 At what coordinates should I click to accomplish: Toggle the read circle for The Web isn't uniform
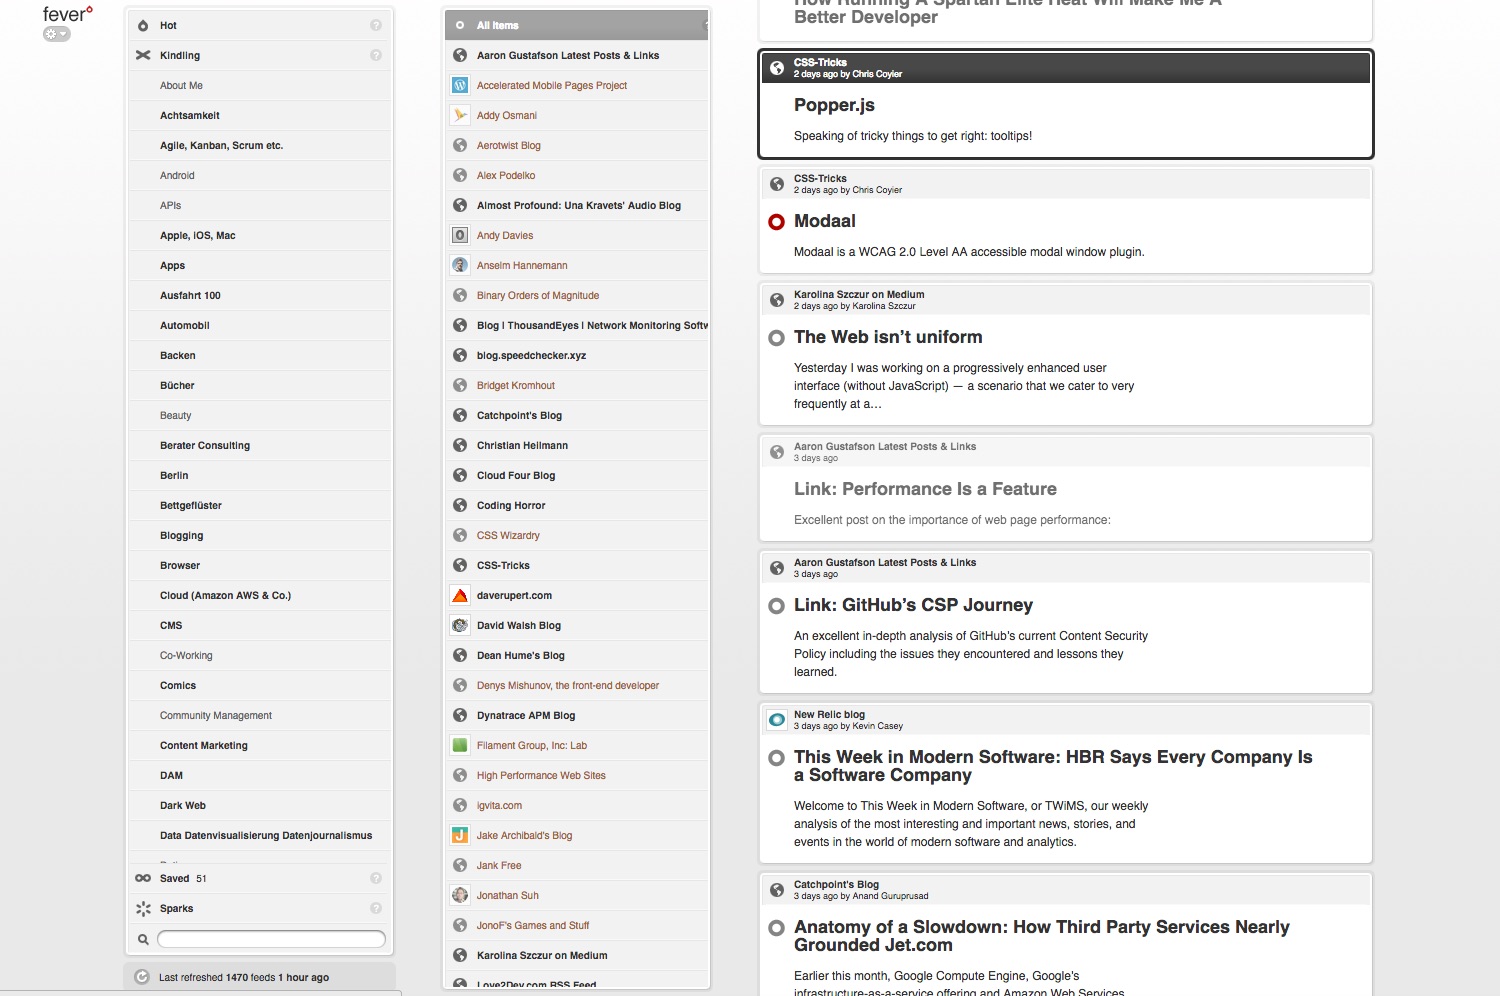[776, 338]
